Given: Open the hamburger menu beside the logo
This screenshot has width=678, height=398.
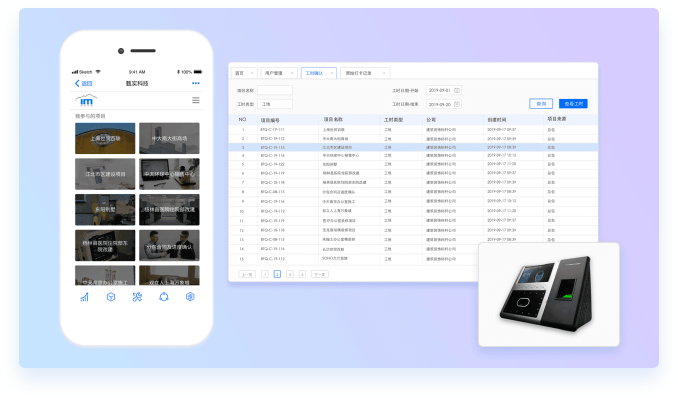Looking at the screenshot, I should point(196,100).
